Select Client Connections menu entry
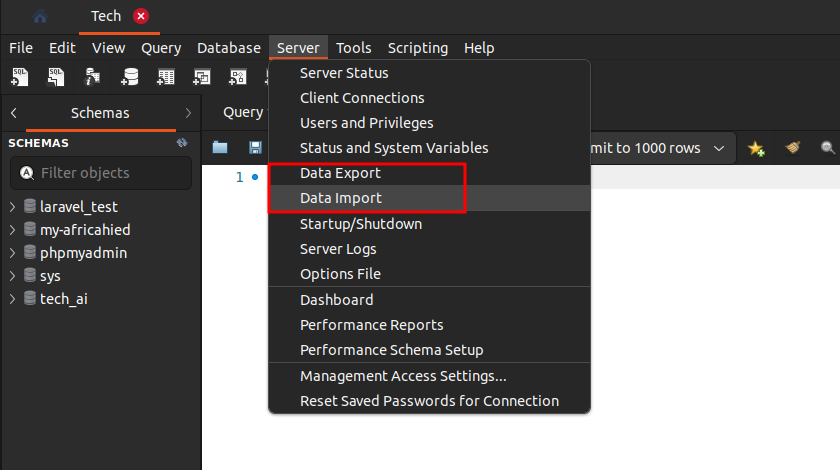Screen dimensions: 840x470 tap(430, 98)
